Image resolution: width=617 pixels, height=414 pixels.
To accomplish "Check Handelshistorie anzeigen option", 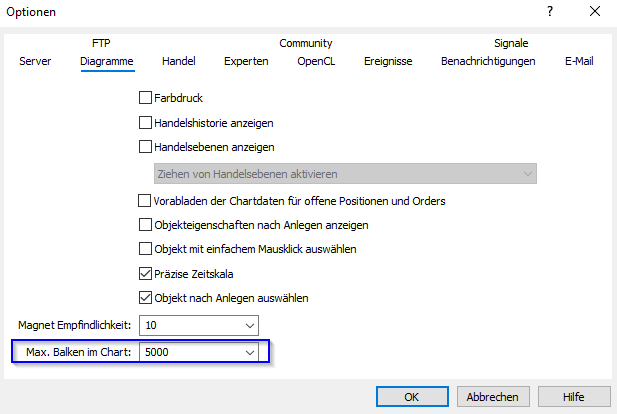I will [x=146, y=123].
